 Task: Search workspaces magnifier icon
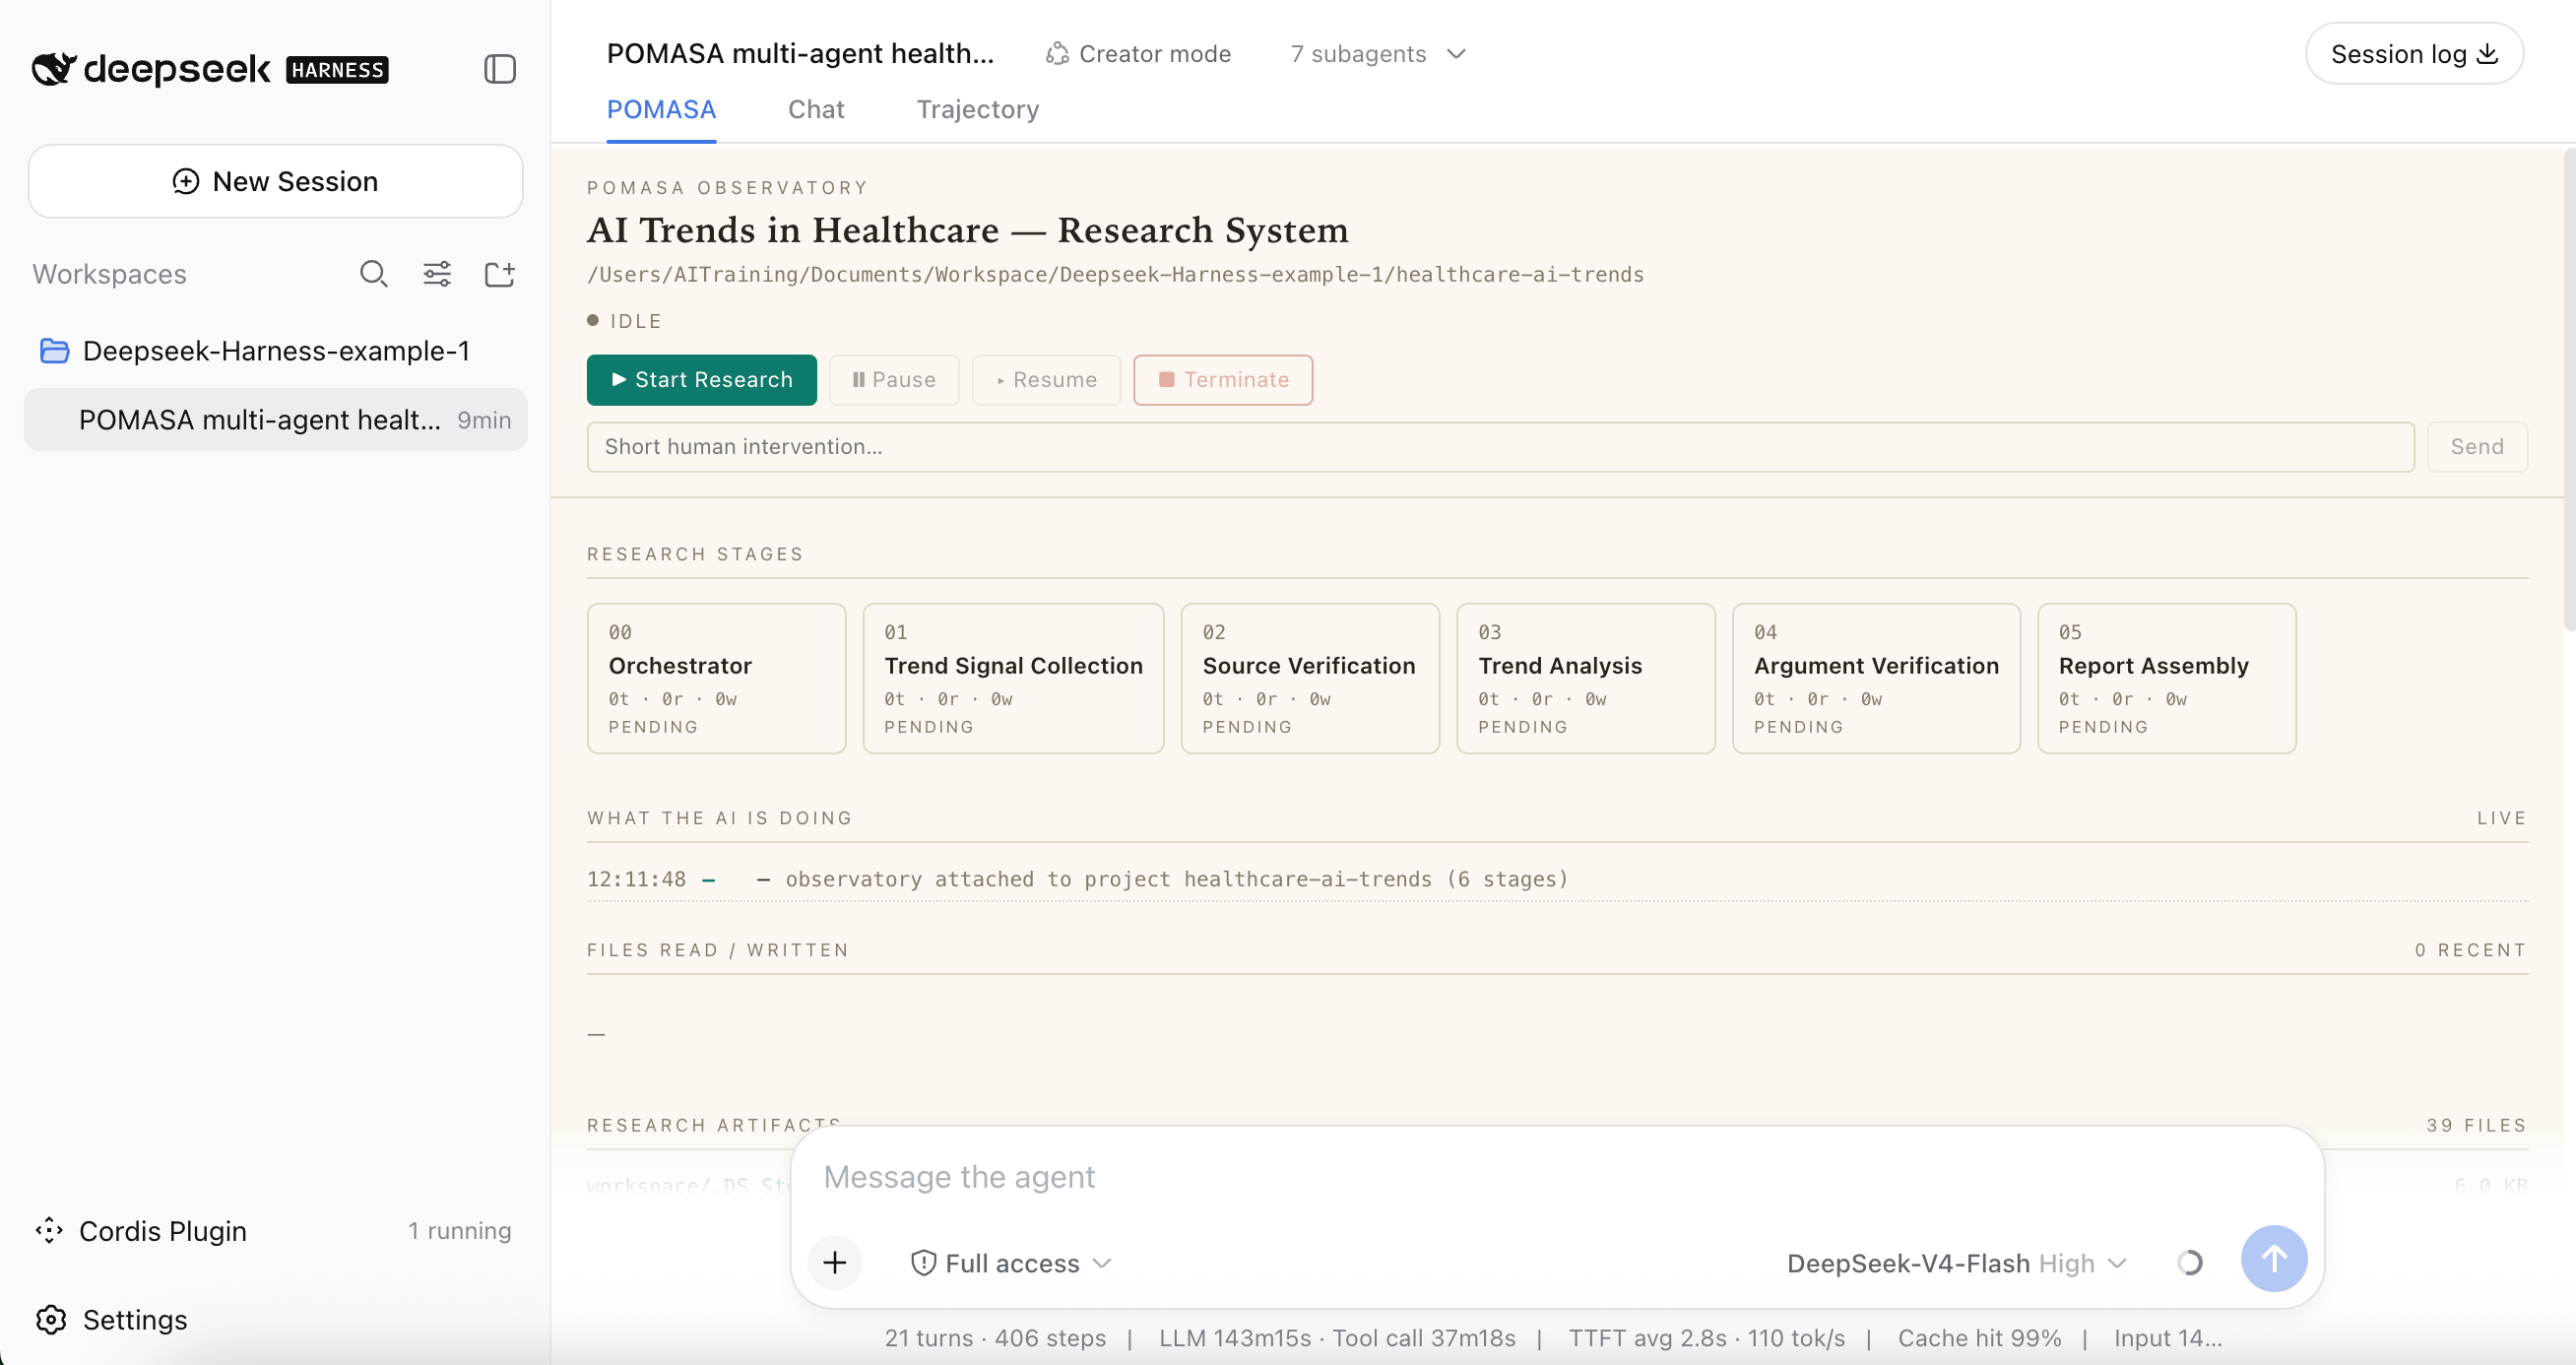click(373, 274)
